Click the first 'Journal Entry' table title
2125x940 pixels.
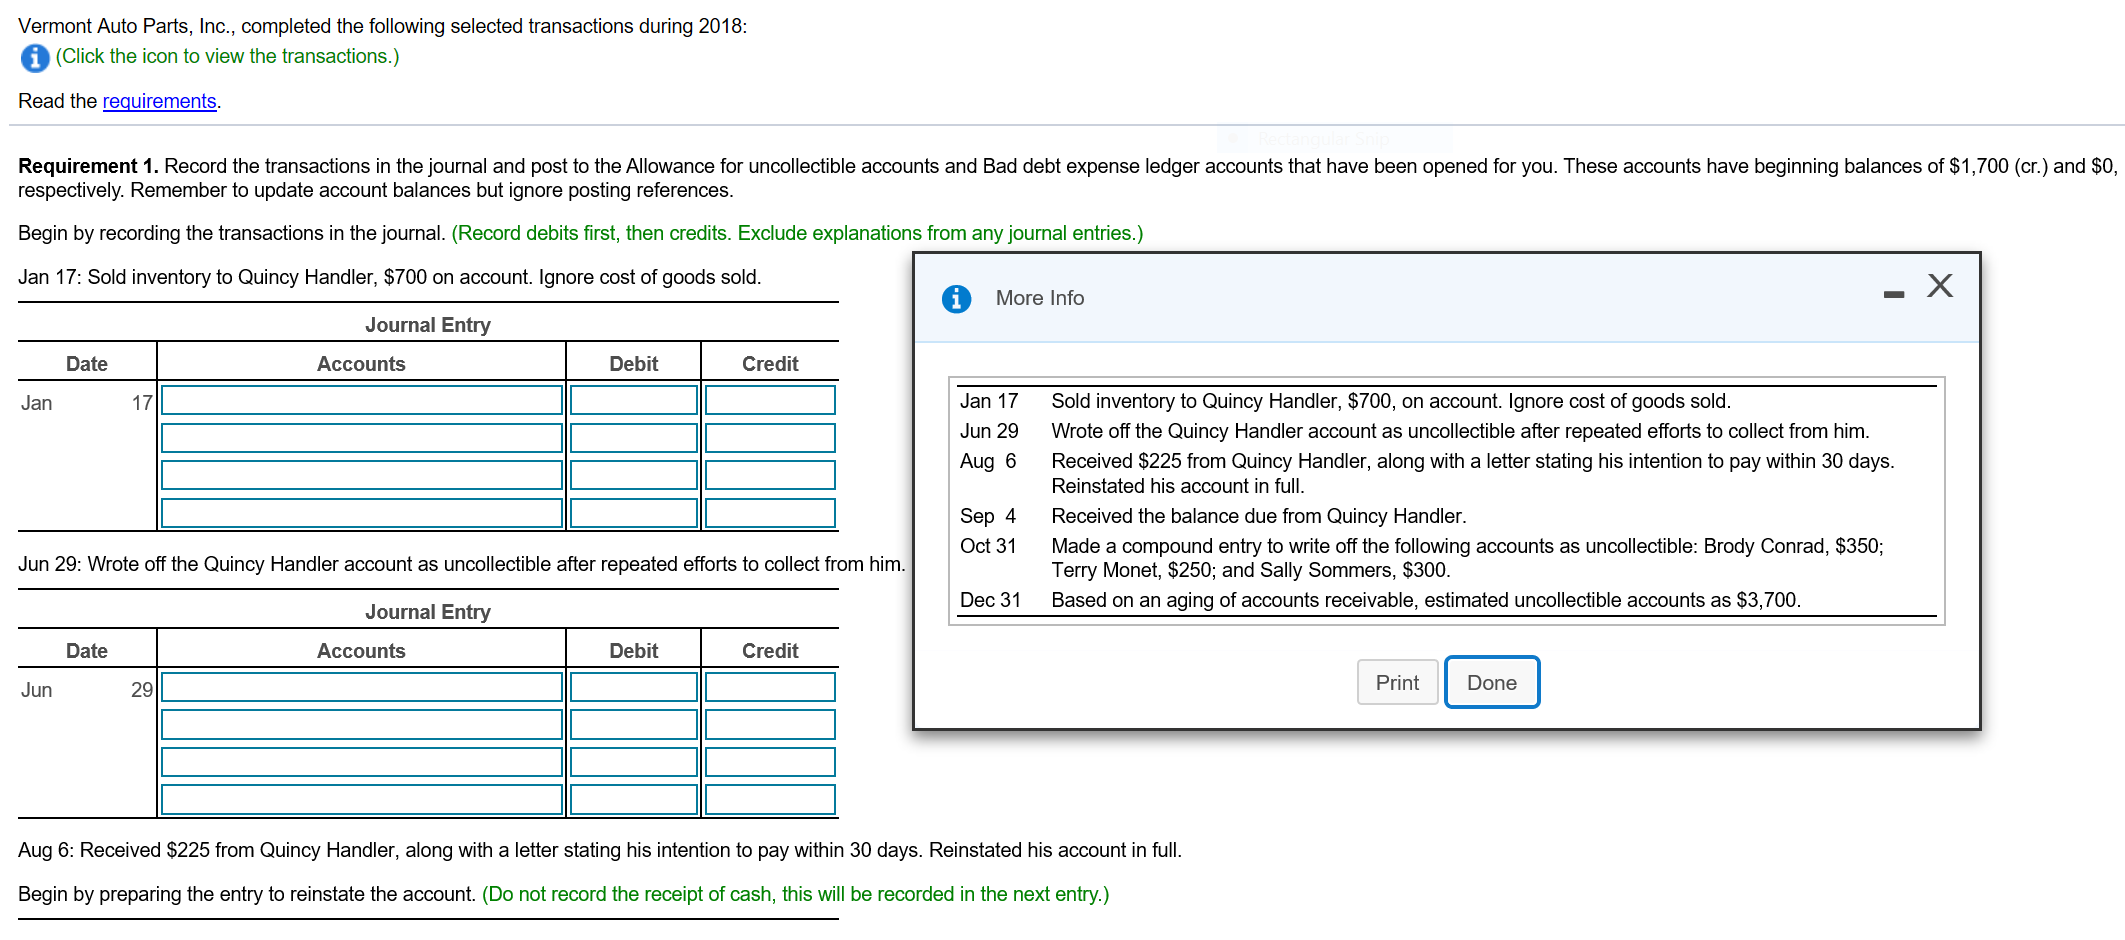(x=428, y=325)
